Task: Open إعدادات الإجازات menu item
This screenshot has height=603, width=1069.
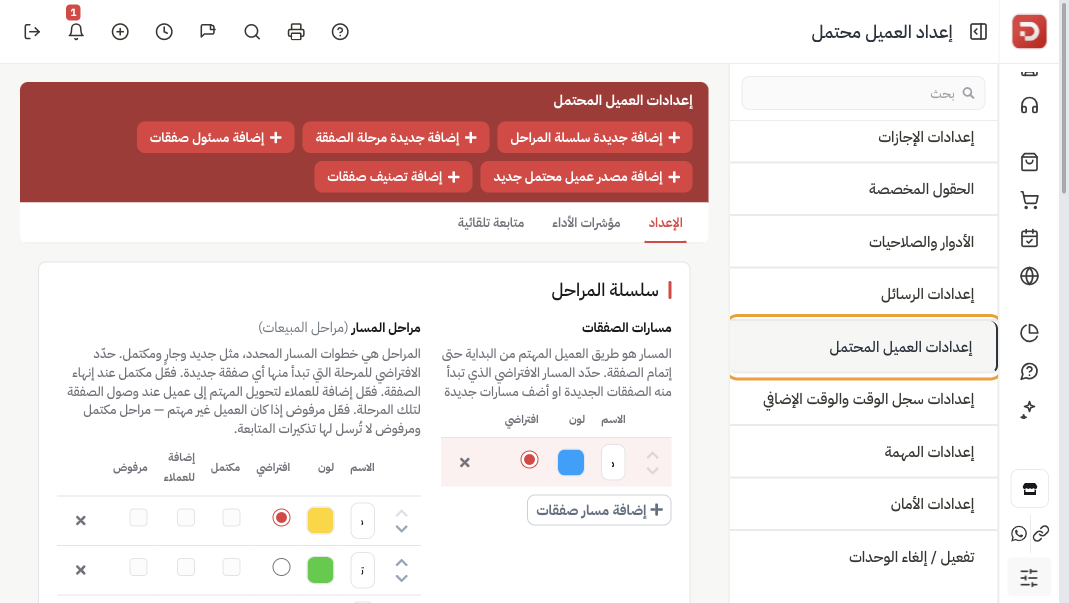Action: [x=863, y=137]
